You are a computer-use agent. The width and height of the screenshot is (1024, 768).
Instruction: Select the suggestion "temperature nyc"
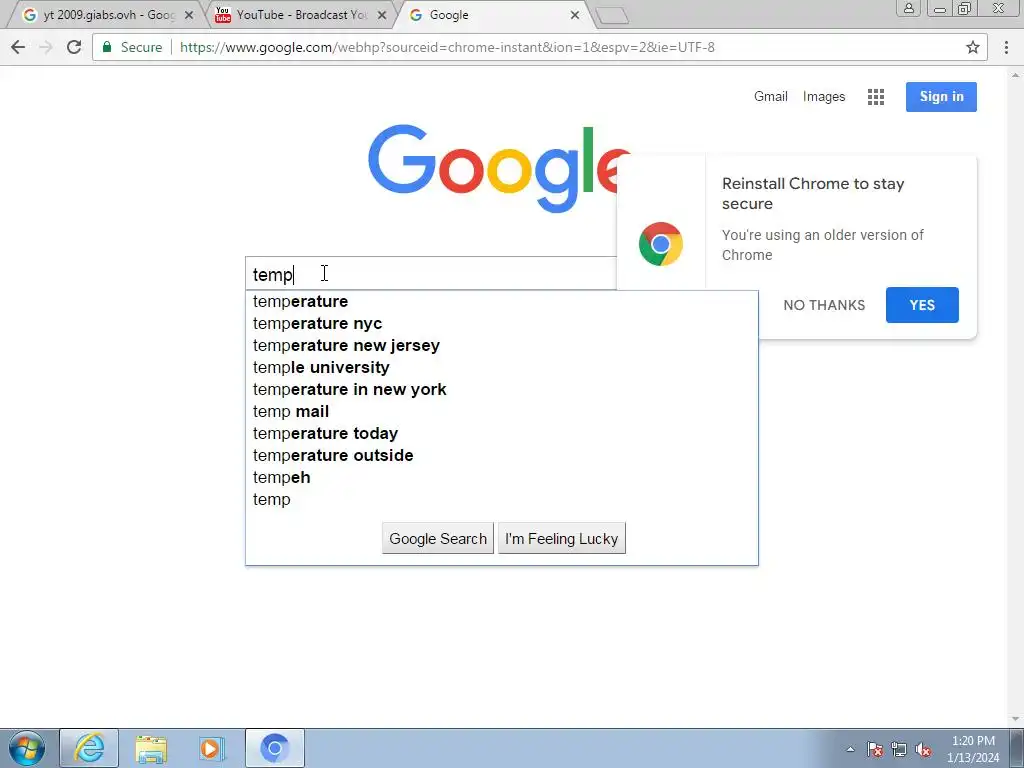click(x=502, y=323)
